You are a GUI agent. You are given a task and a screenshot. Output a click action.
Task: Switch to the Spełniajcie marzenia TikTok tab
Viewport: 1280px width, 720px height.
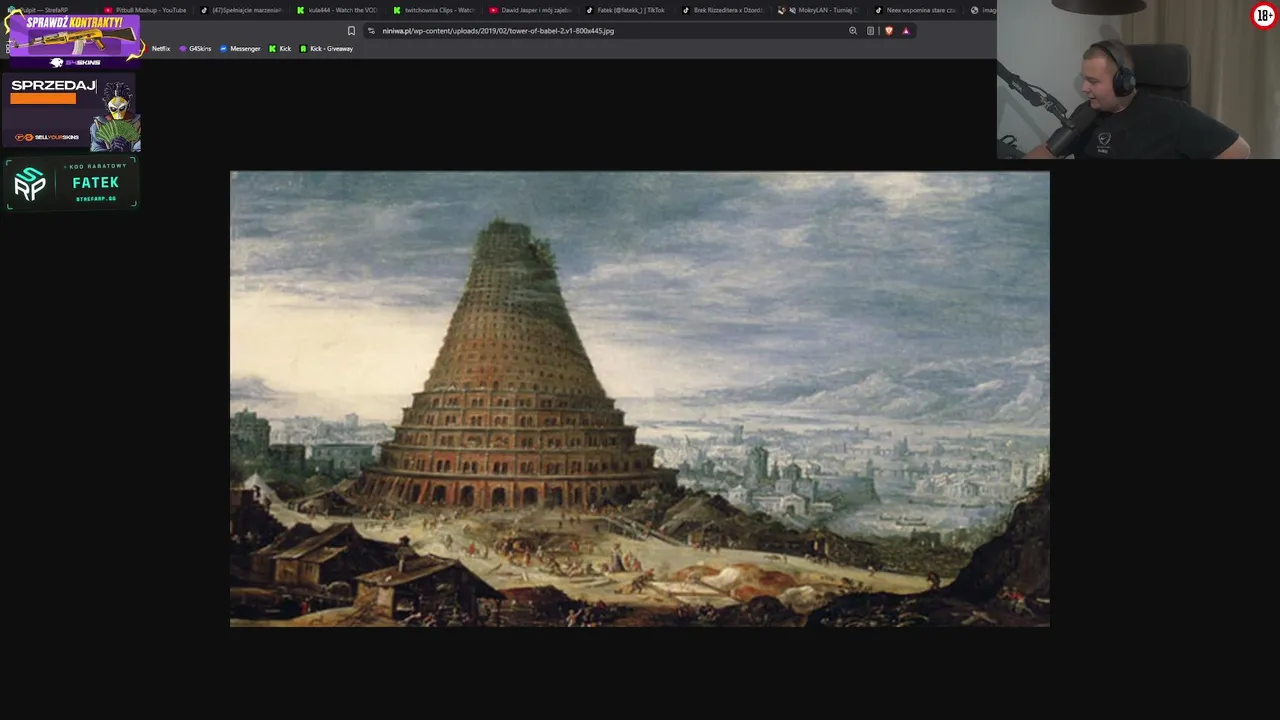(240, 10)
